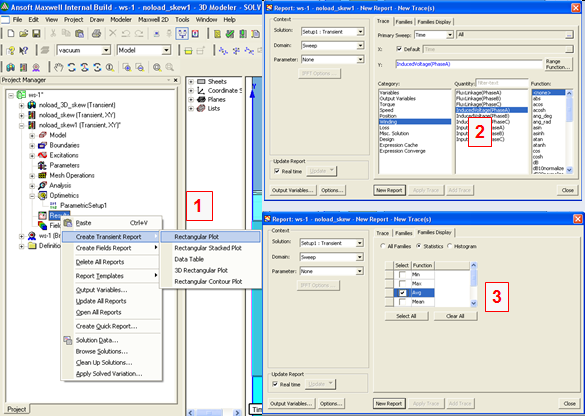Toggle Default X checkbox in Trace tab
This screenshot has width=585, height=416.
coord(399,49)
